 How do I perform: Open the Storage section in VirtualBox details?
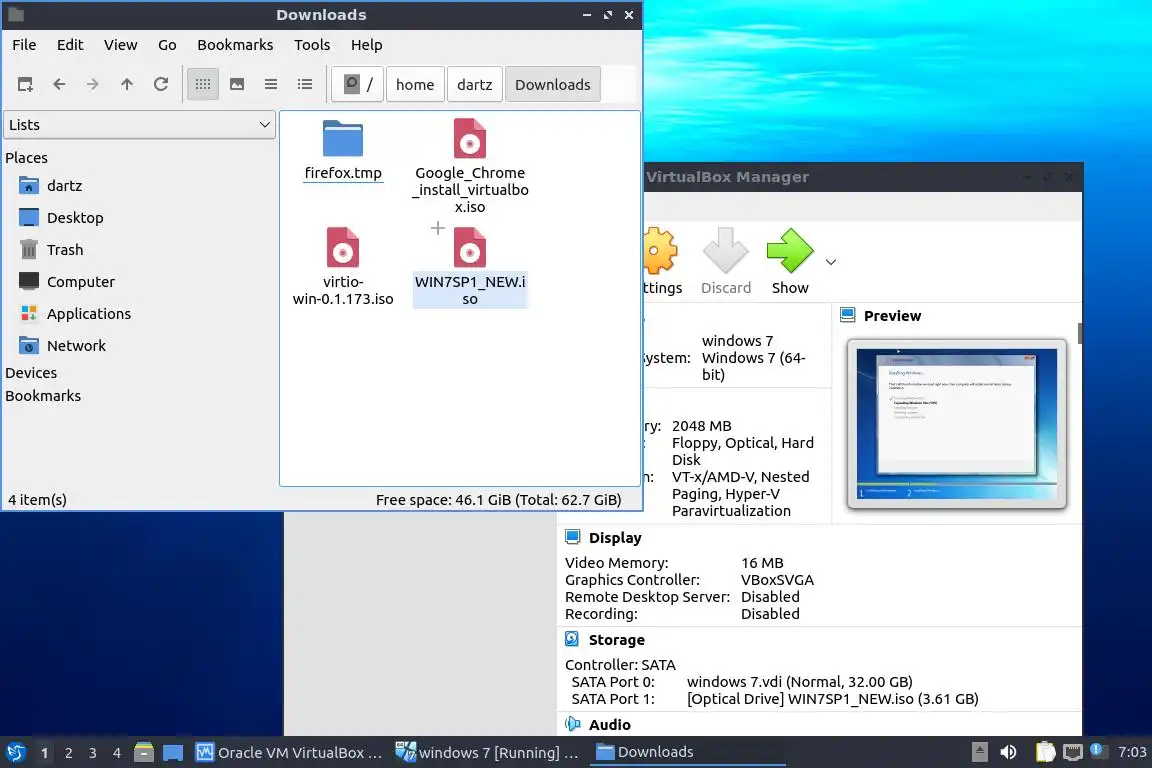pos(616,640)
